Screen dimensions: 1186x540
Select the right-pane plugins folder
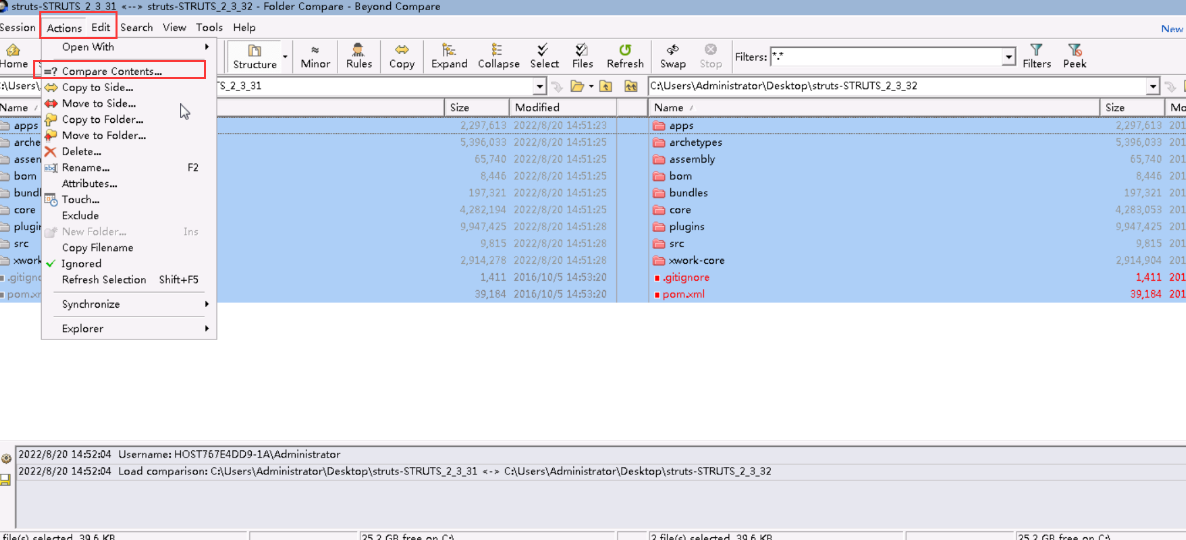[x=687, y=226]
